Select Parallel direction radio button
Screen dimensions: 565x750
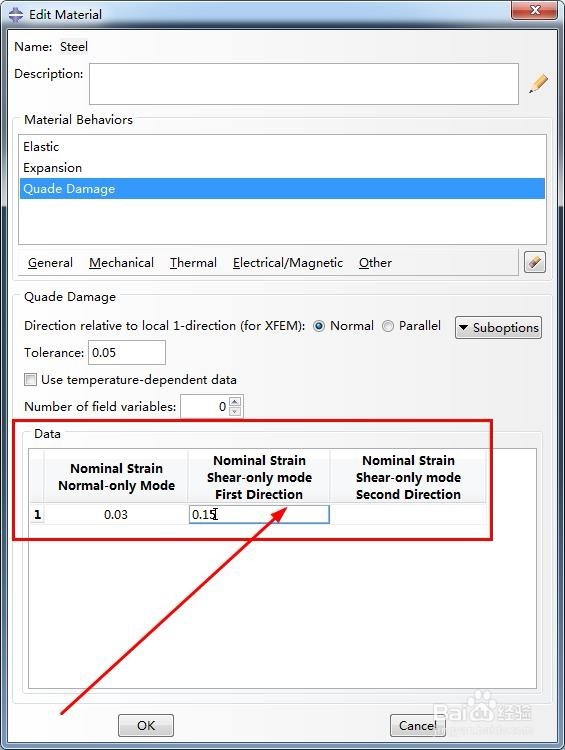(388, 326)
